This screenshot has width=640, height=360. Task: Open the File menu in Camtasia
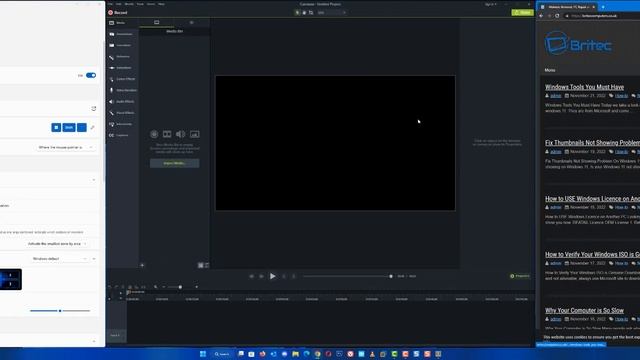[x=111, y=4]
